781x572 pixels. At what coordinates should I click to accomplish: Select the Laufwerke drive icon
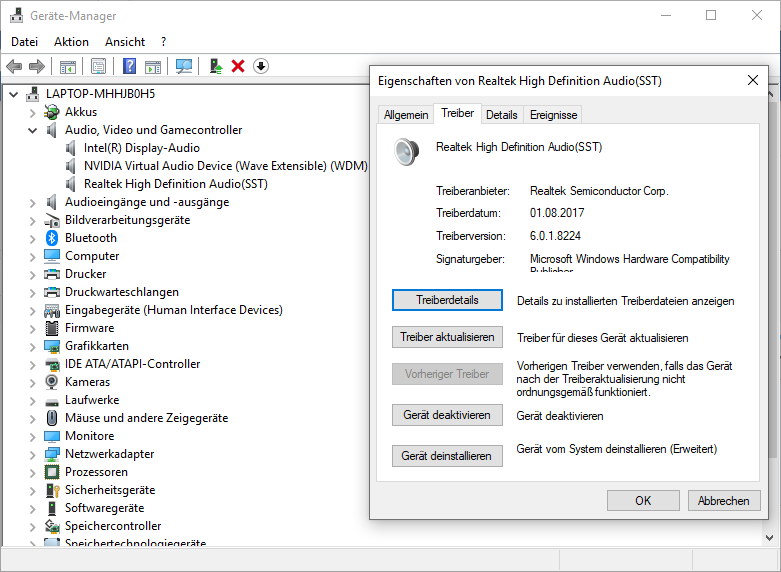click(52, 401)
